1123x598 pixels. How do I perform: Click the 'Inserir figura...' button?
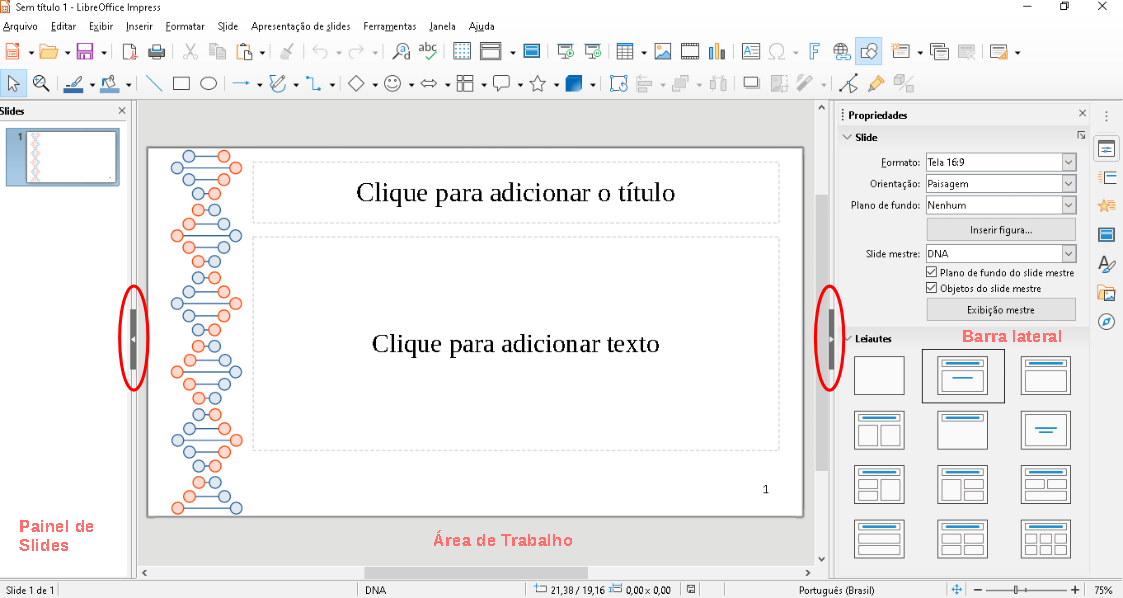tap(1000, 230)
